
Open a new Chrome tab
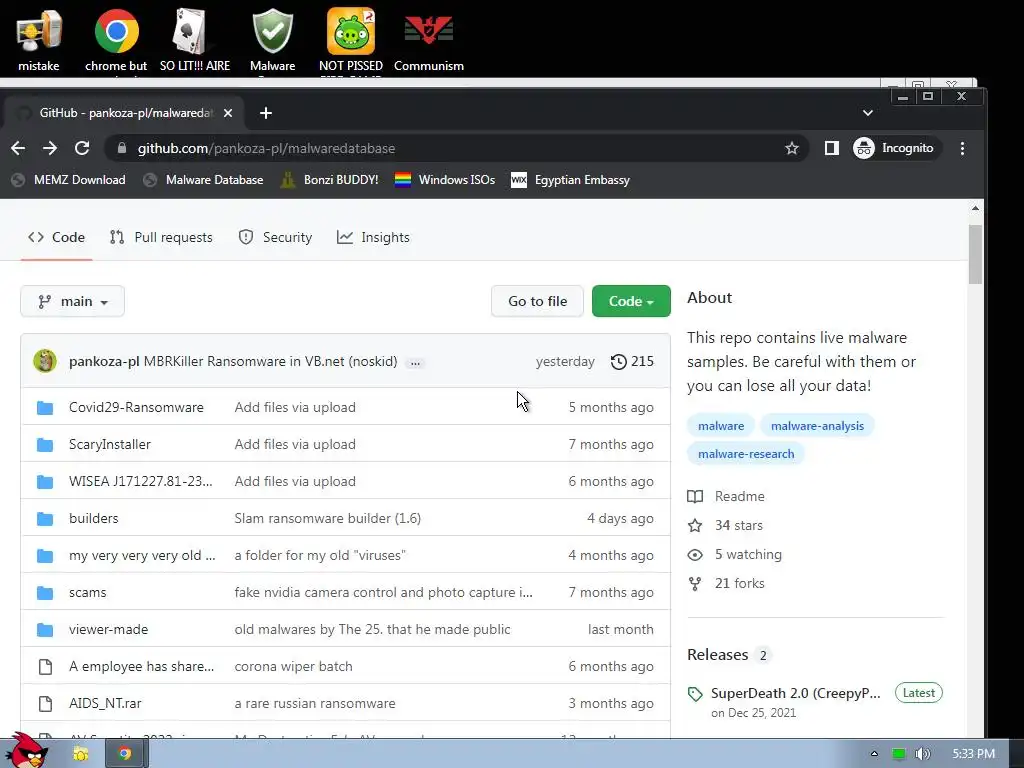pyautogui.click(x=265, y=113)
